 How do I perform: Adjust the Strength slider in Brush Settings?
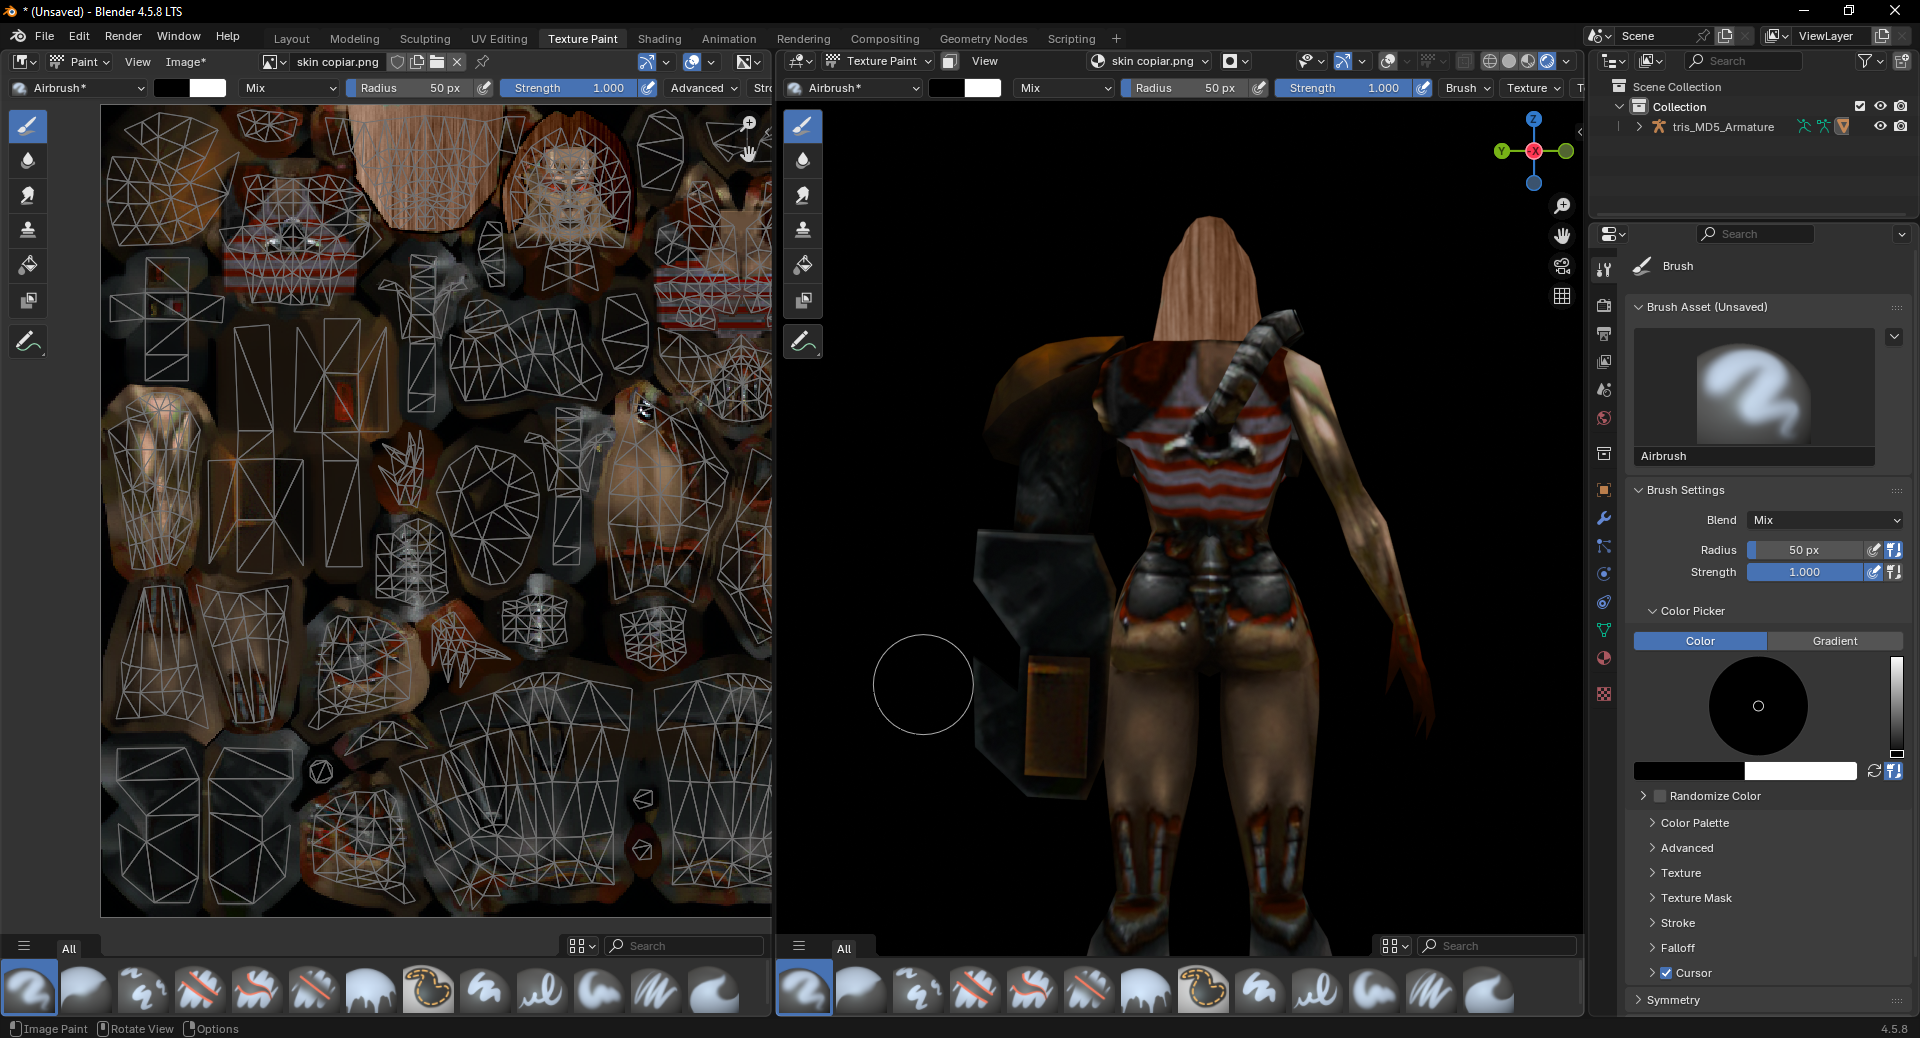pos(1804,572)
